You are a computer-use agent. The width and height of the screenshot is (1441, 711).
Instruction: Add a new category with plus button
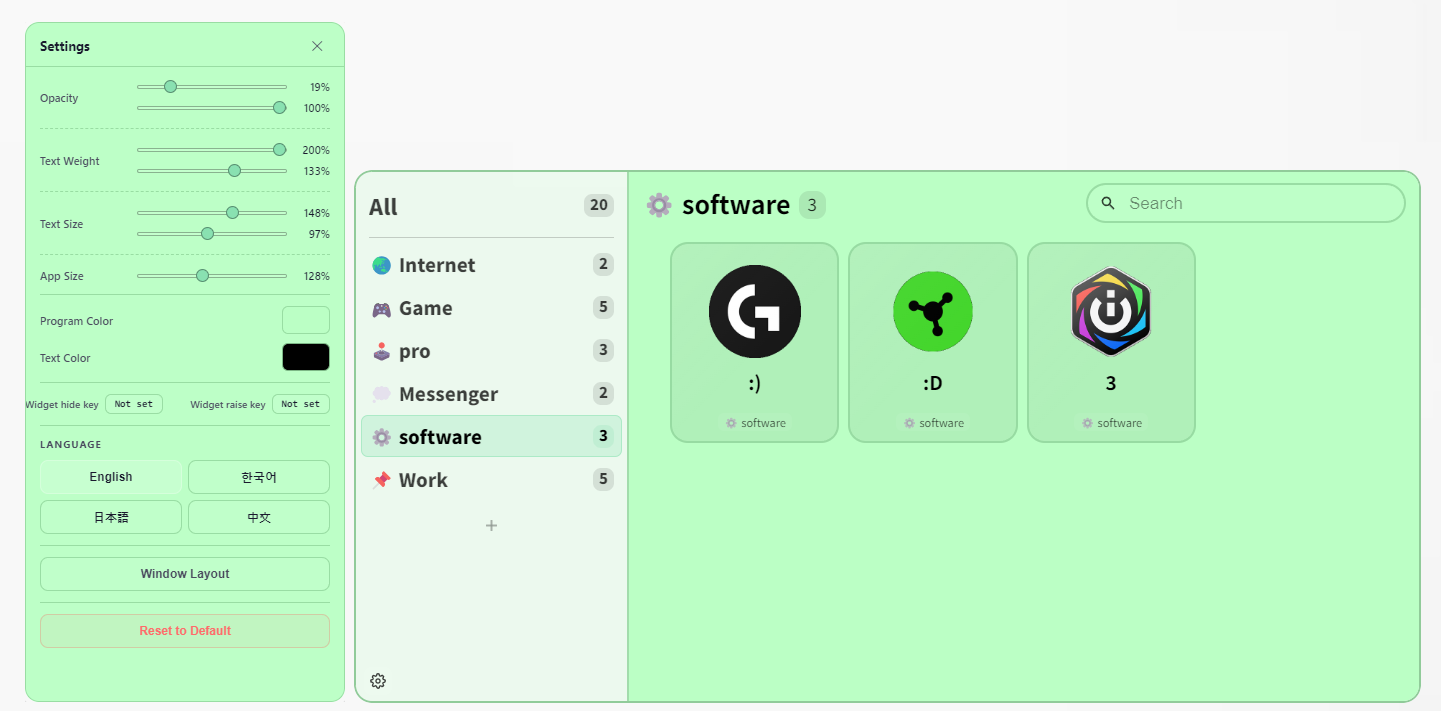click(x=491, y=526)
